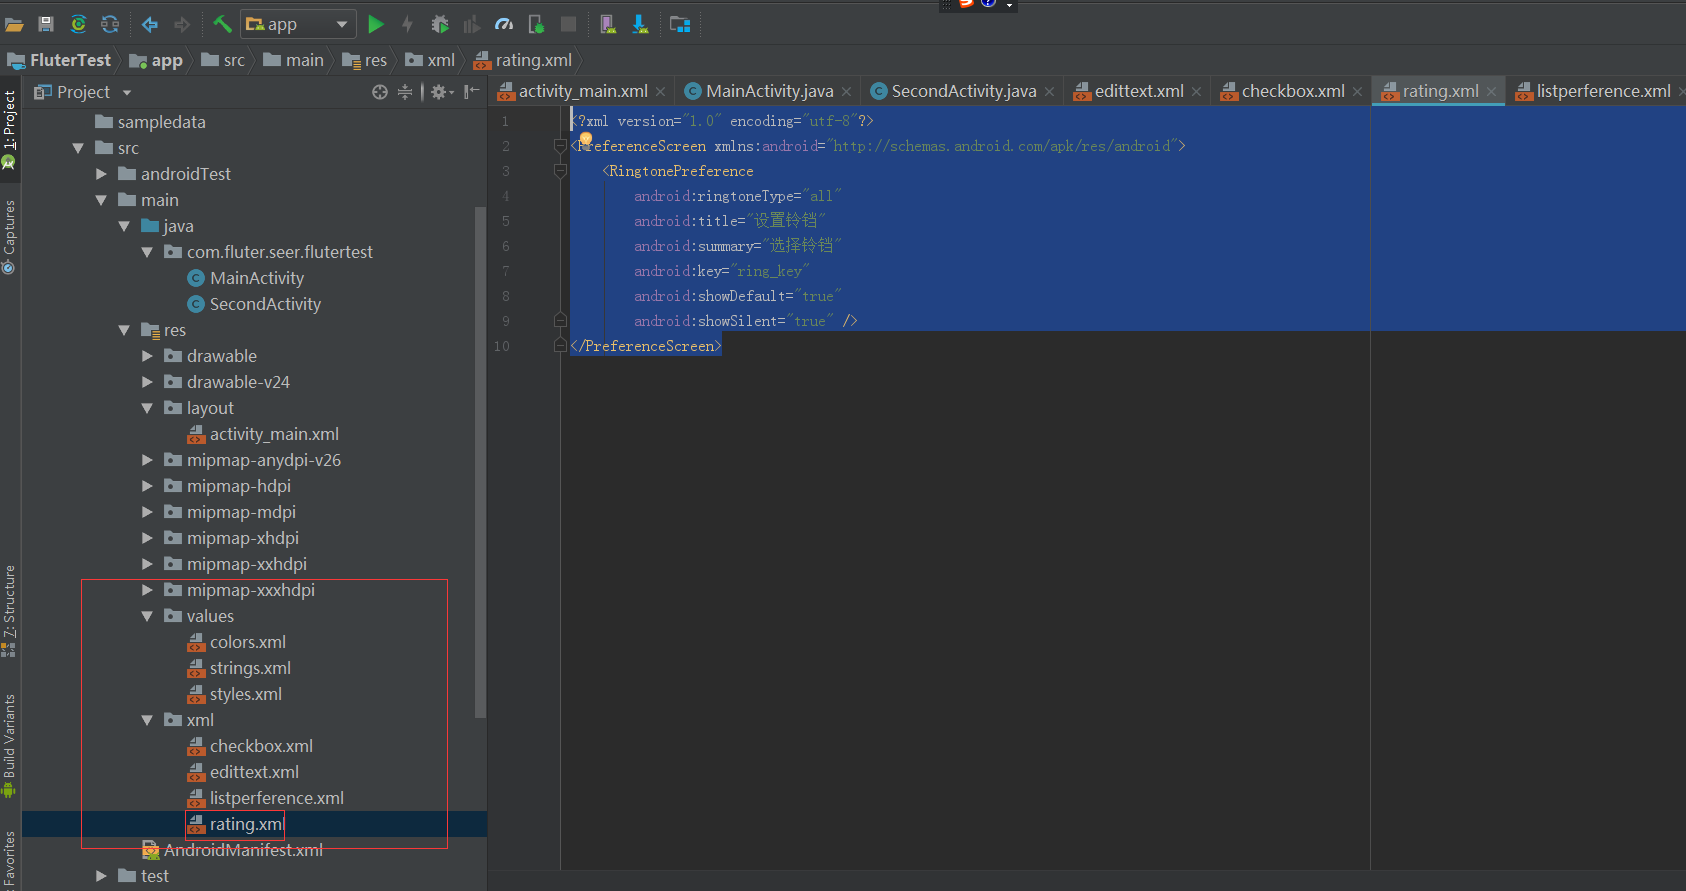
Task: Switch to the edittext.xml tab
Action: (x=1138, y=91)
